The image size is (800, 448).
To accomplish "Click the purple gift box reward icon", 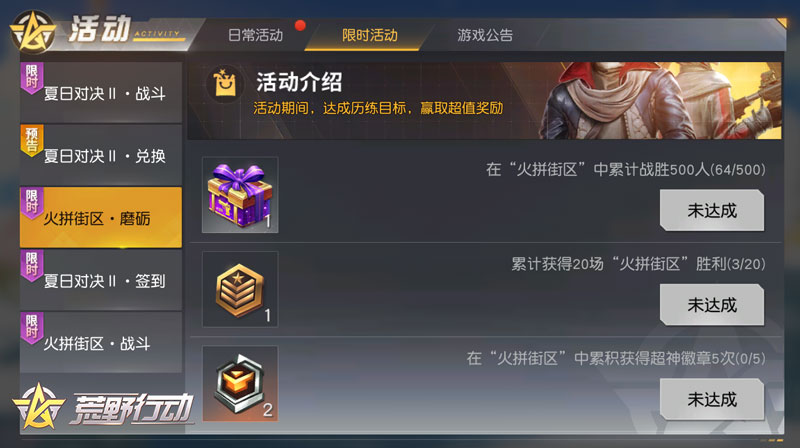I will click(240, 195).
